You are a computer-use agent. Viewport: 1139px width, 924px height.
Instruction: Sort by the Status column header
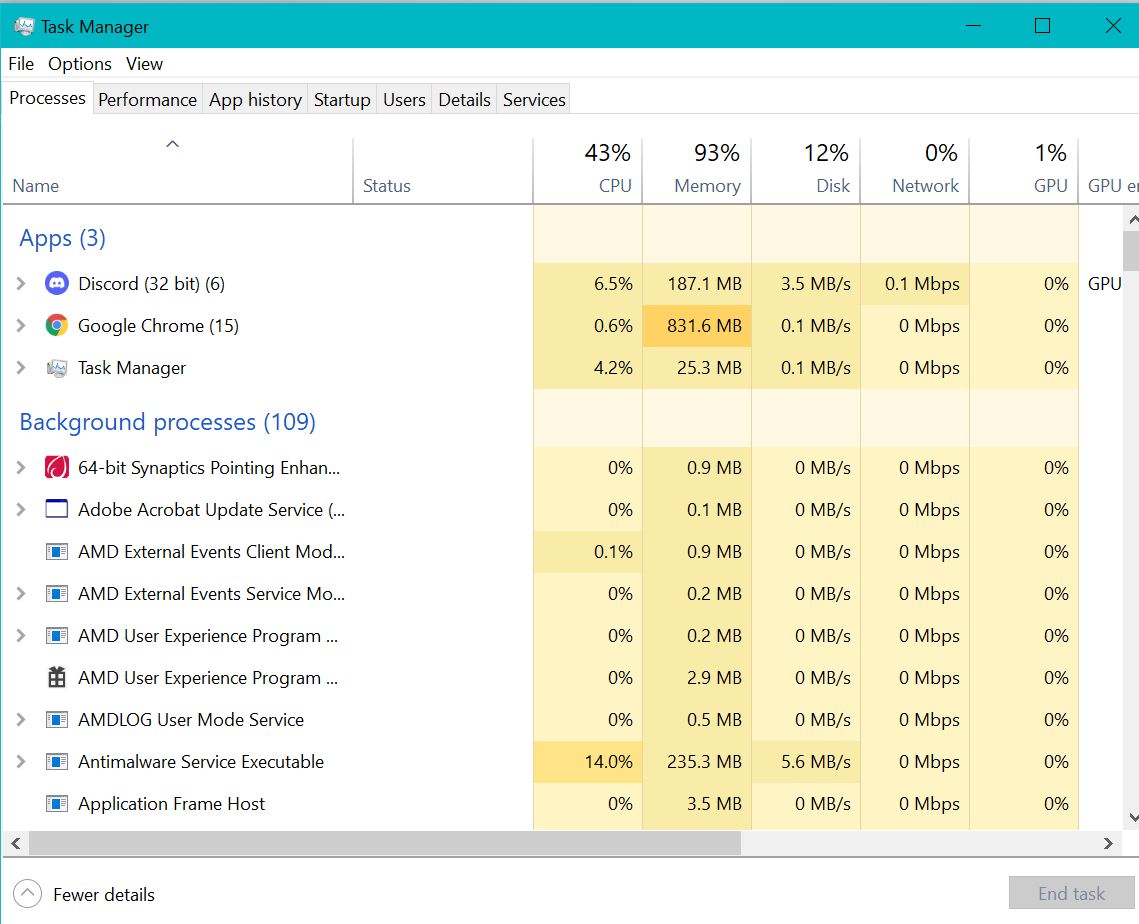point(442,171)
